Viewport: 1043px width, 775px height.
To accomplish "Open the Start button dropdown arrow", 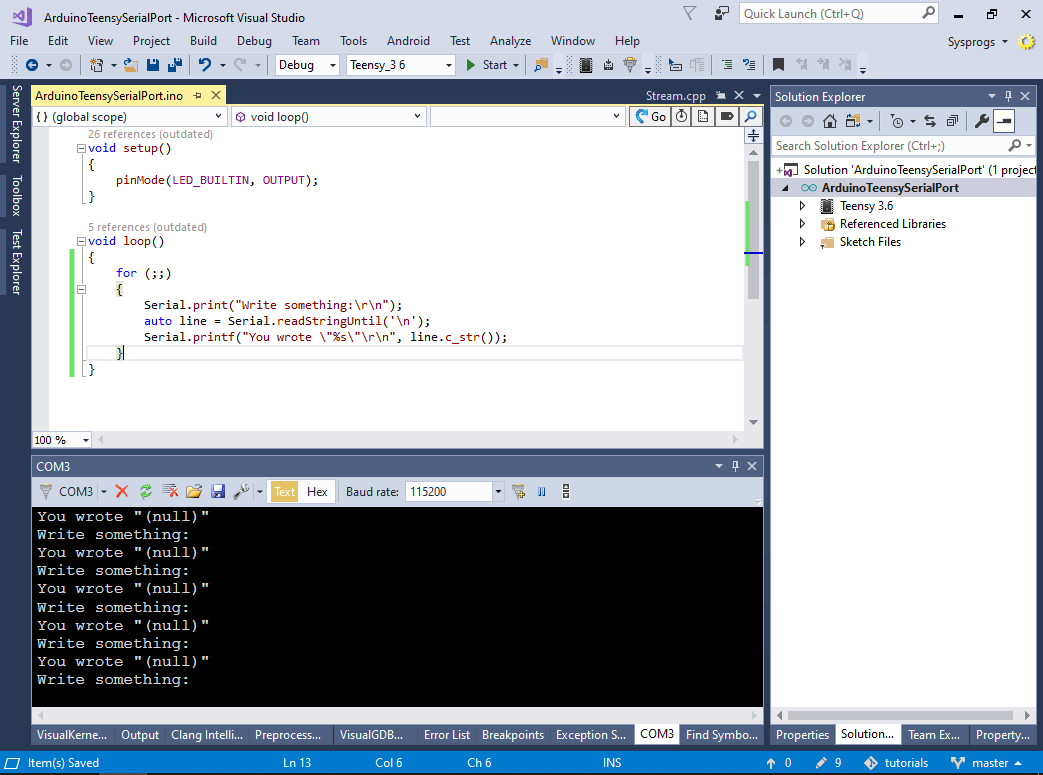I will pos(516,65).
